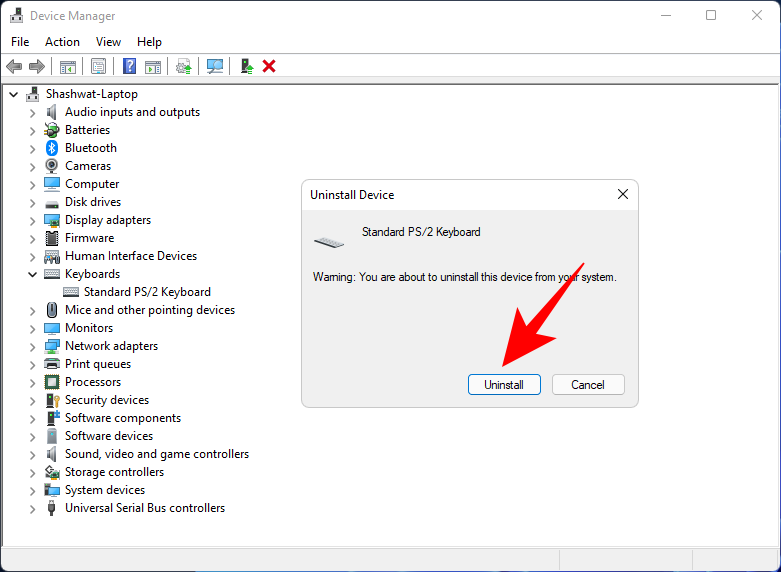Select Human Interface Devices label

point(131,256)
